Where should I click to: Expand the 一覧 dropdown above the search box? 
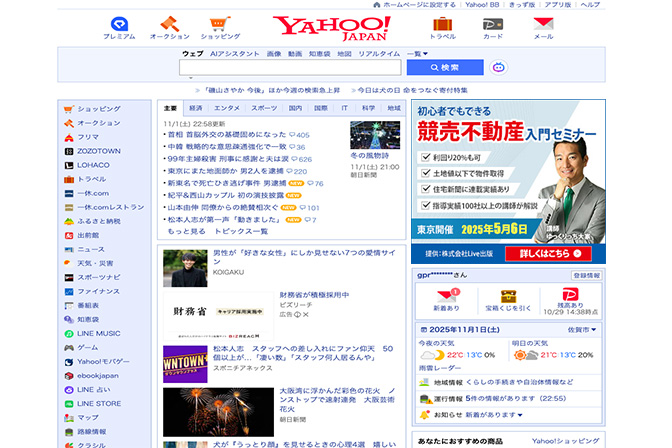click(418, 53)
